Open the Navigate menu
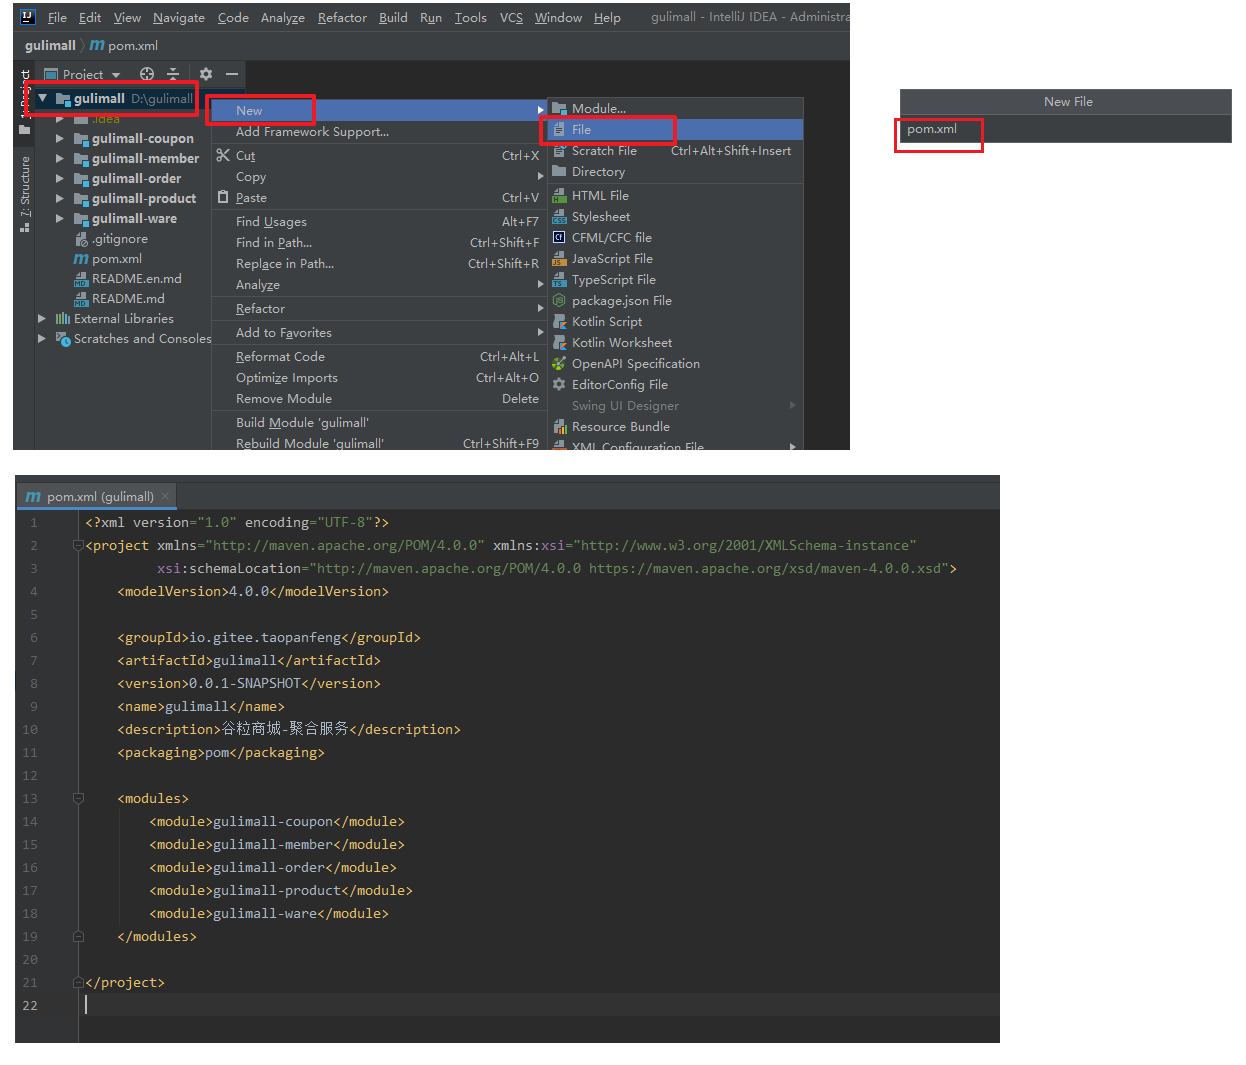The height and width of the screenshot is (1065, 1246). tap(179, 17)
